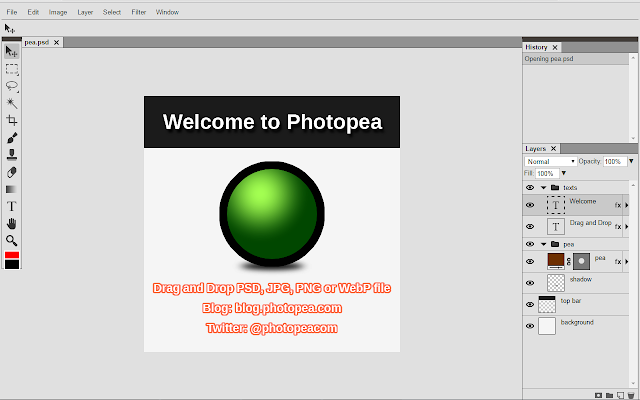Select the Hand tool

(x=11, y=224)
